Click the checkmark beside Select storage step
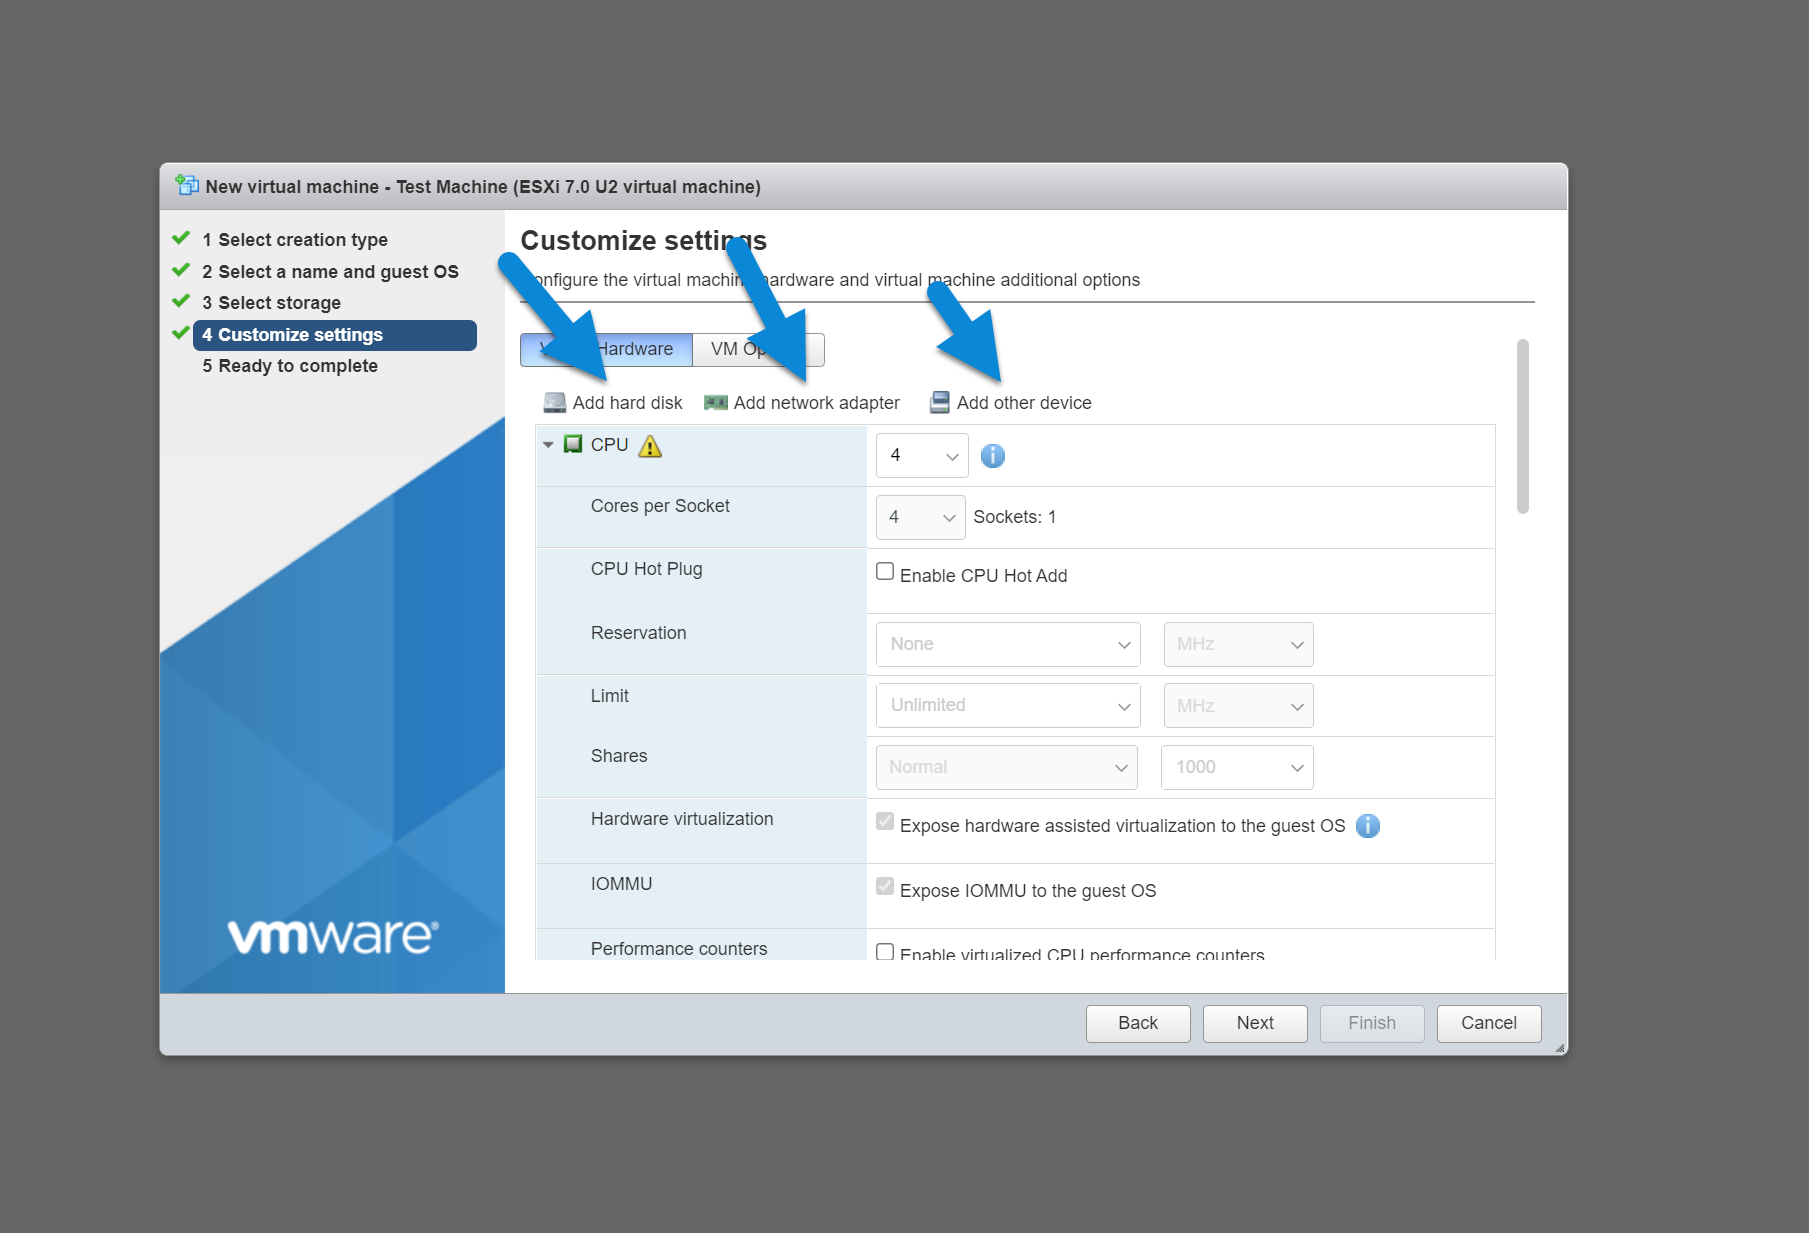Screen dimensions: 1809x1233 tap(181, 300)
